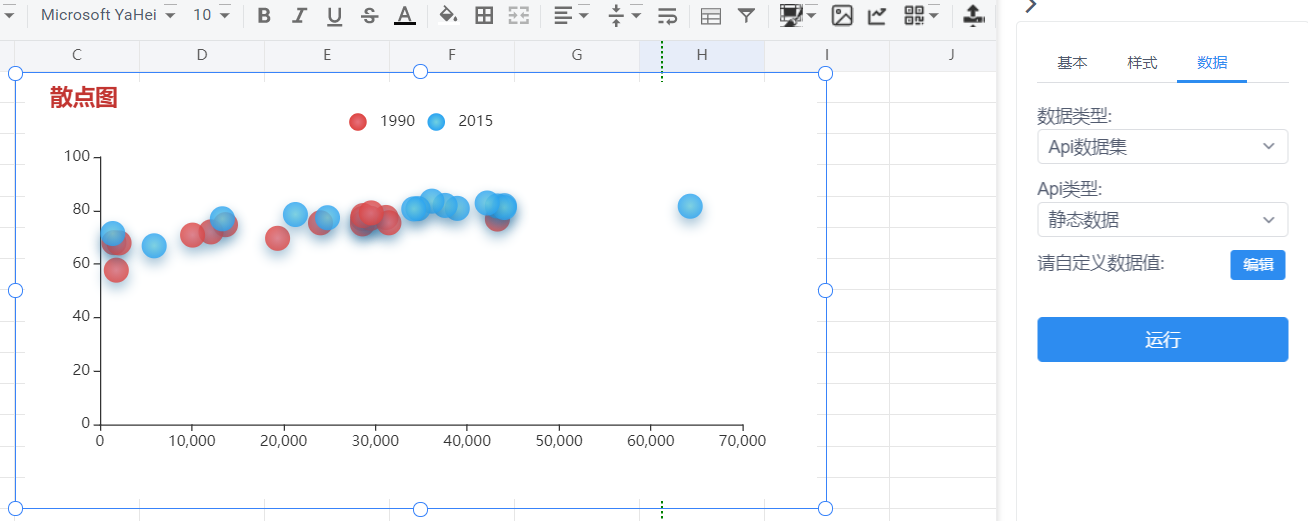Click the merge cells icon
Image resolution: width=1308 pixels, height=521 pixels.
coord(518,15)
